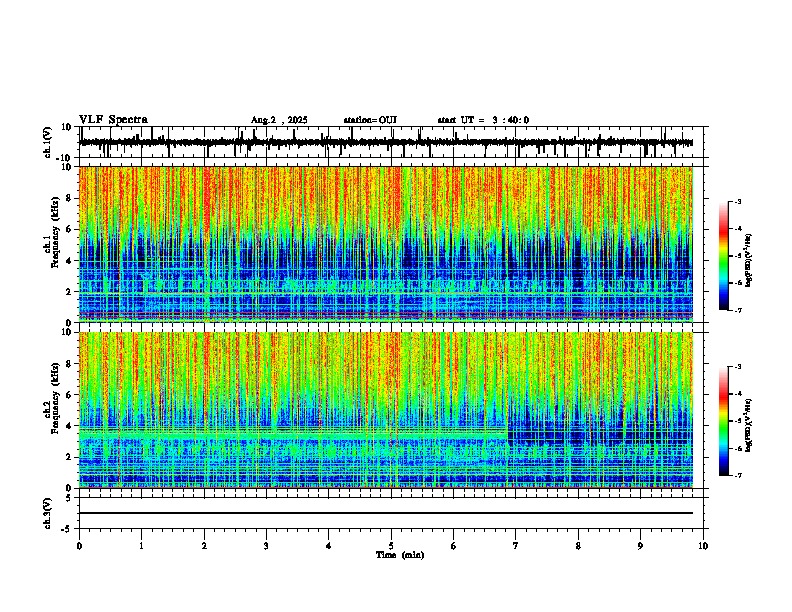This screenshot has height=612, width=792.
Task: Click tick label "6" on the Time axis
Action: [454, 546]
